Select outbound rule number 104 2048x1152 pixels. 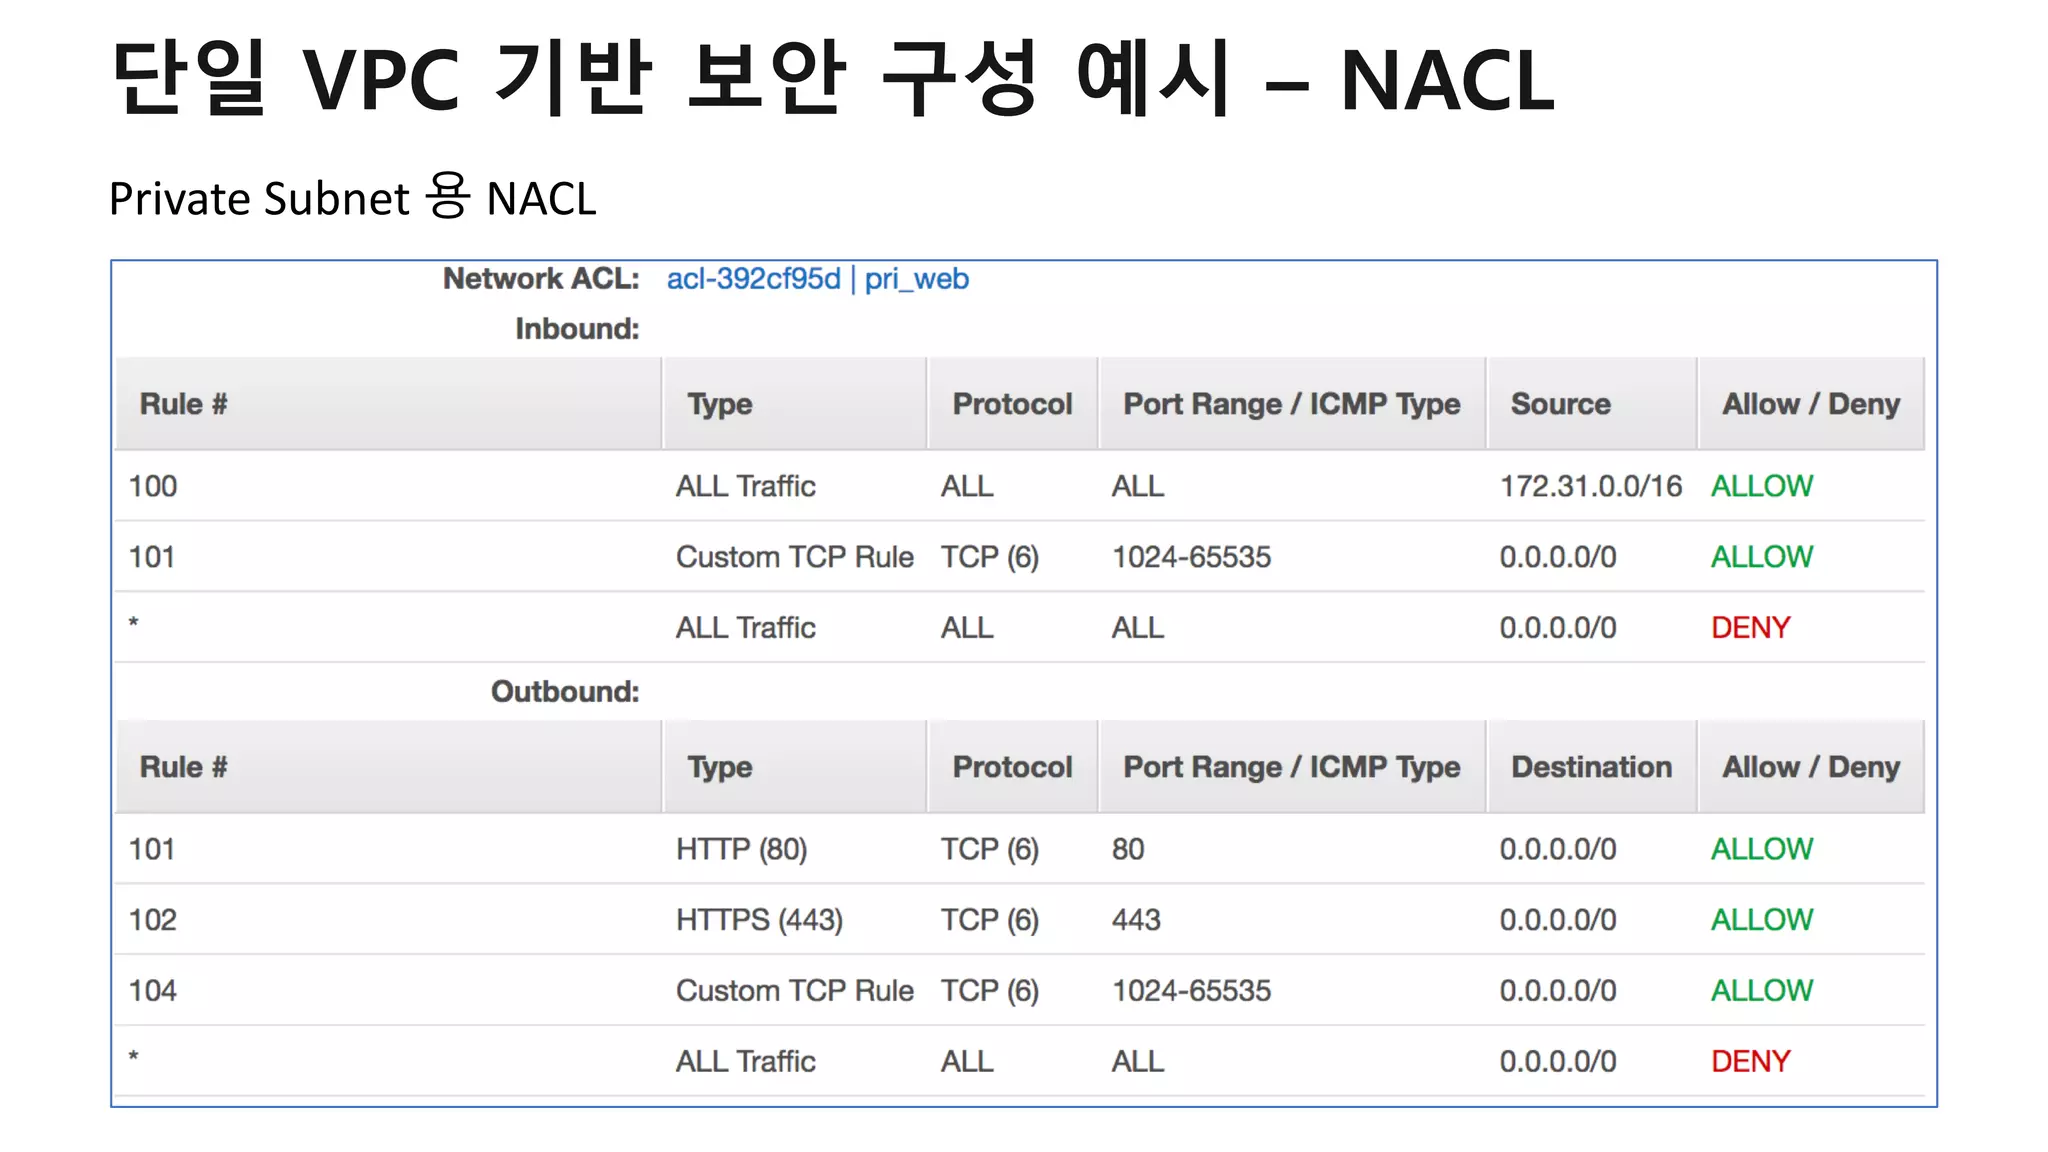tap(153, 991)
